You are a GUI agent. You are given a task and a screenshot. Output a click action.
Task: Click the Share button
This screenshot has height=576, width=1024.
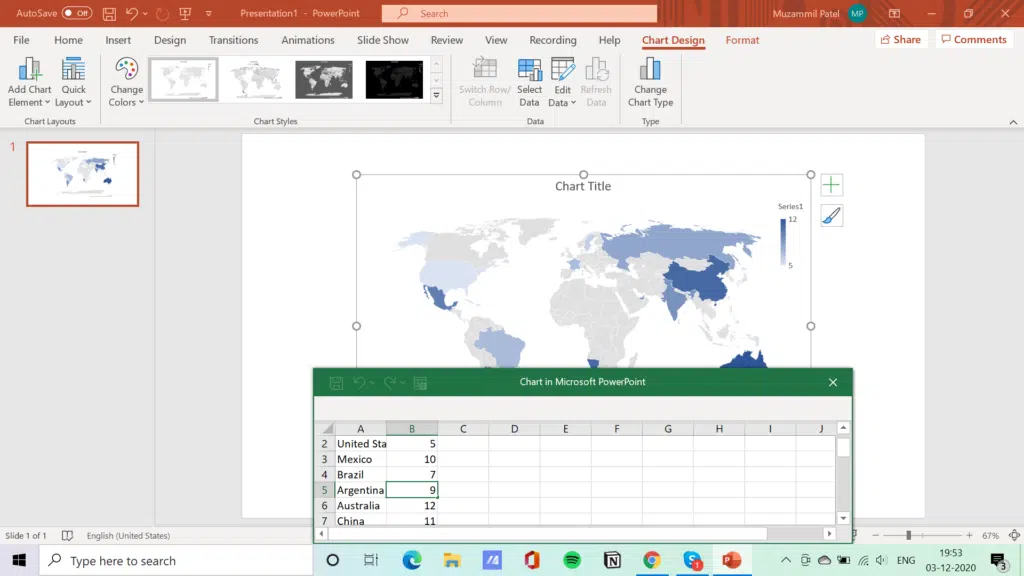[x=899, y=40]
